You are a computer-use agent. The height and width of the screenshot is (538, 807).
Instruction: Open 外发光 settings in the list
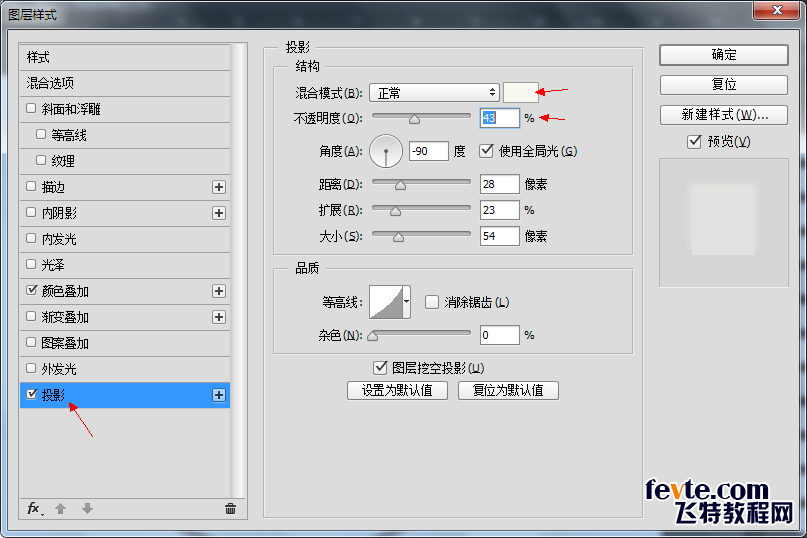(125, 369)
